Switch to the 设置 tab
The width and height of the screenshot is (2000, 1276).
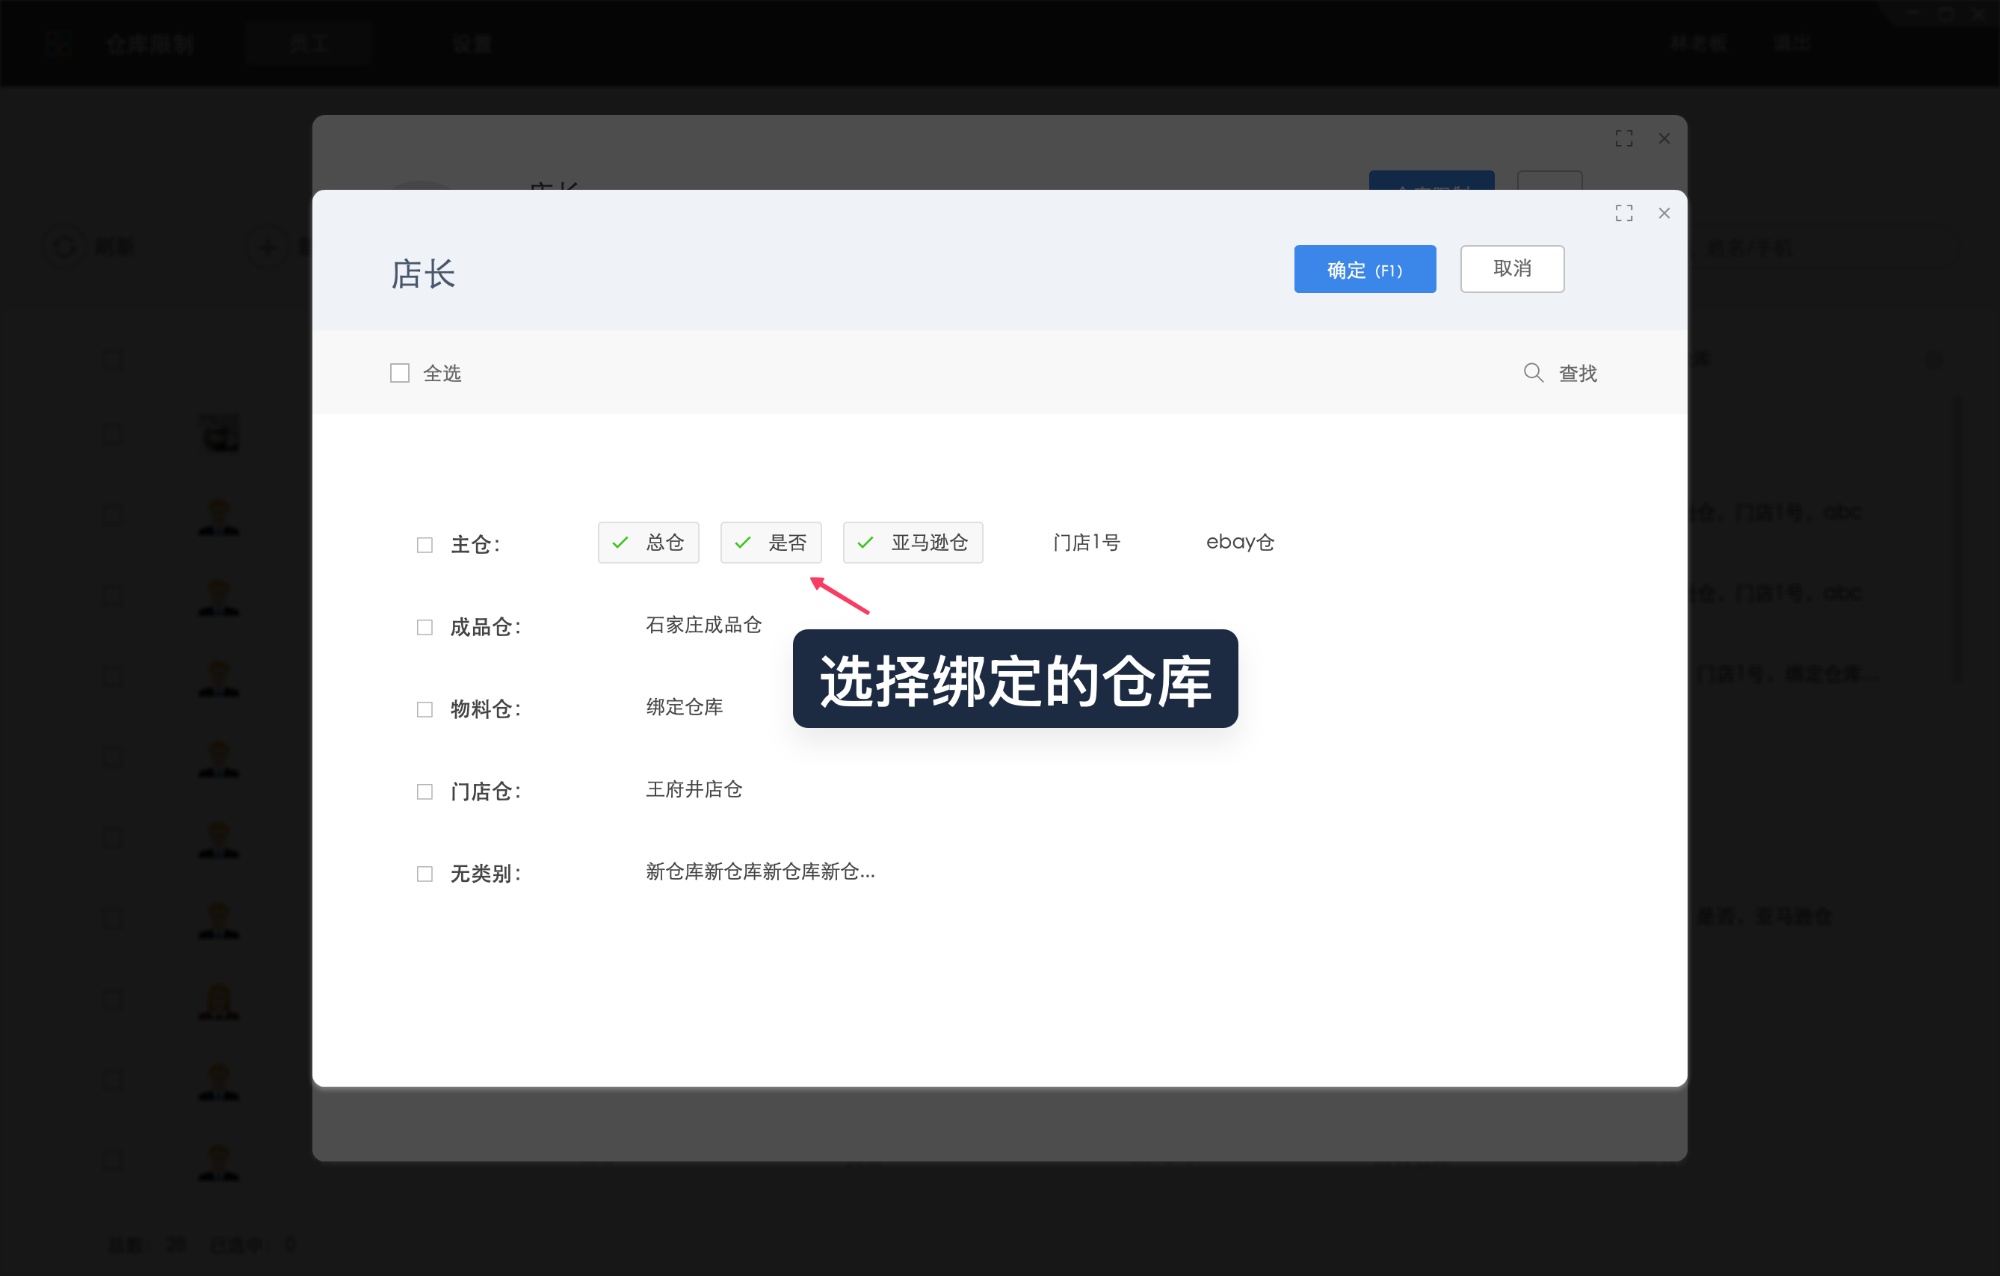pyautogui.click(x=472, y=42)
